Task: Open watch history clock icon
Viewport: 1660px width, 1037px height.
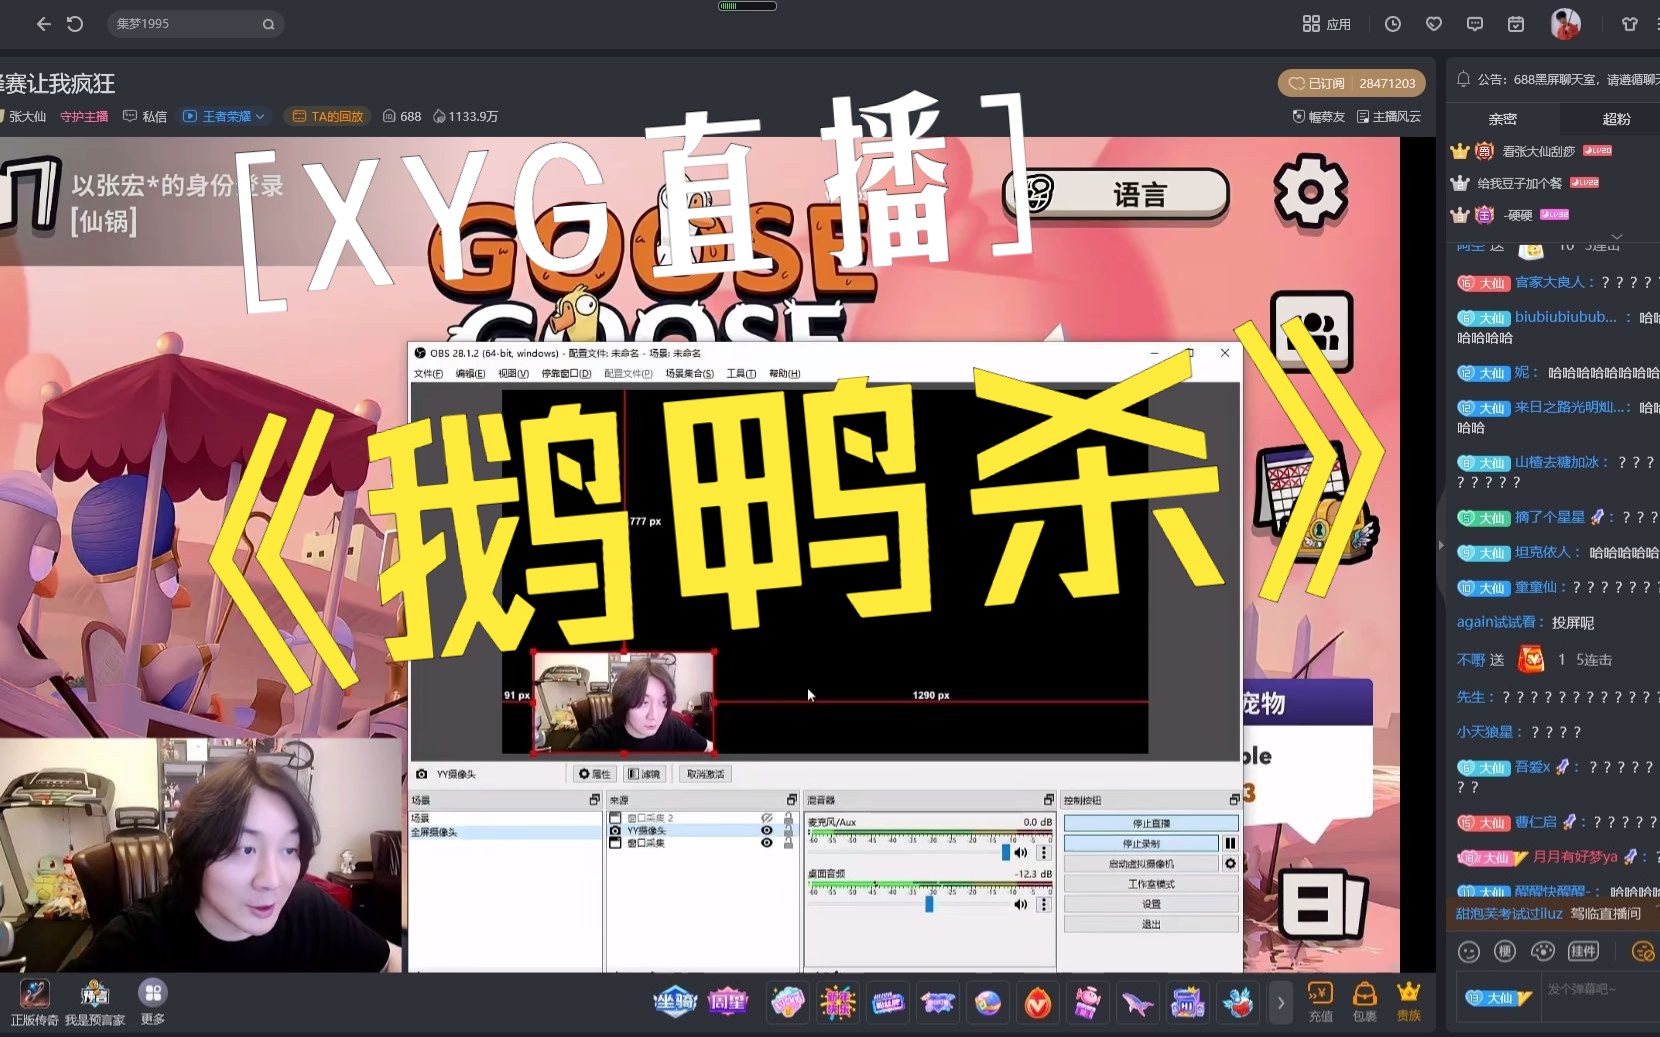Action: (x=1393, y=24)
